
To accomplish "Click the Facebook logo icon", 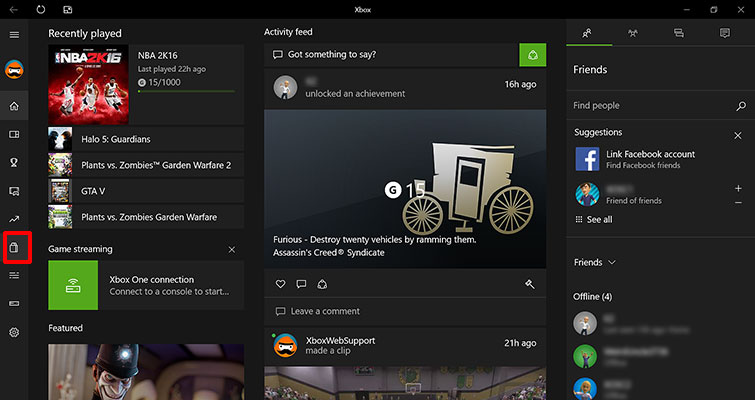I will [587, 159].
